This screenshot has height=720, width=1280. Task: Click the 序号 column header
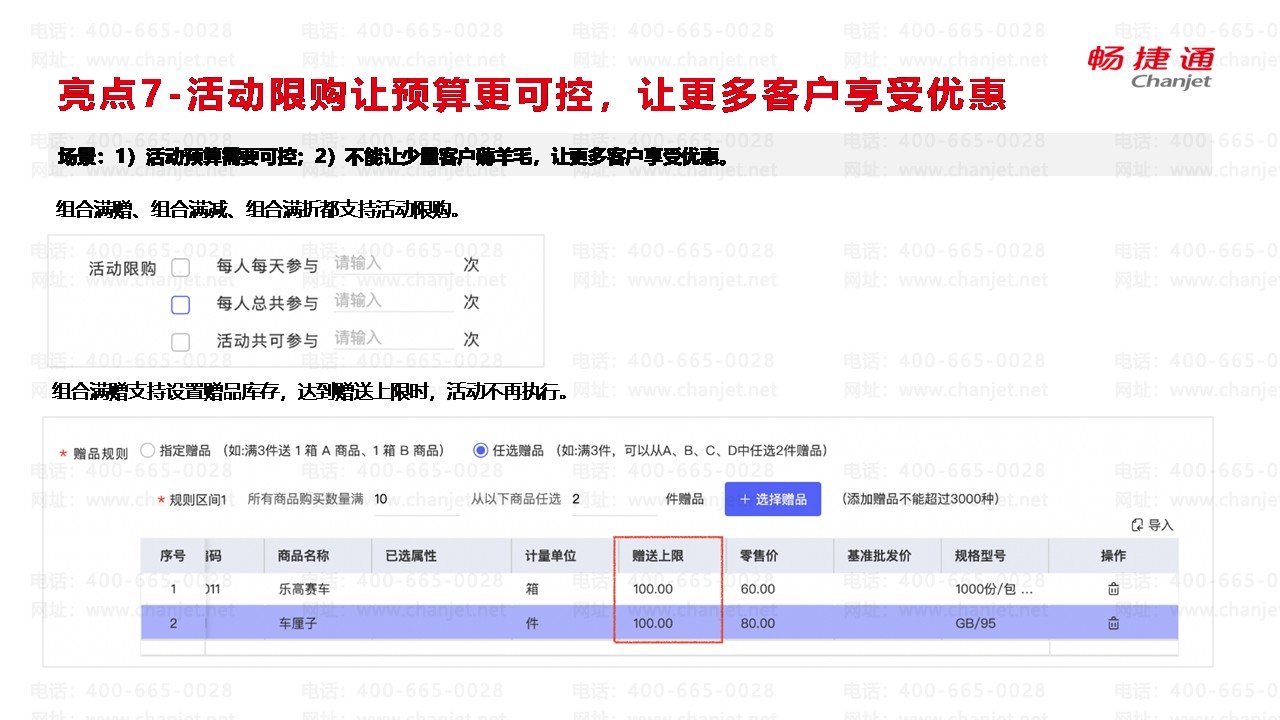pyautogui.click(x=173, y=556)
